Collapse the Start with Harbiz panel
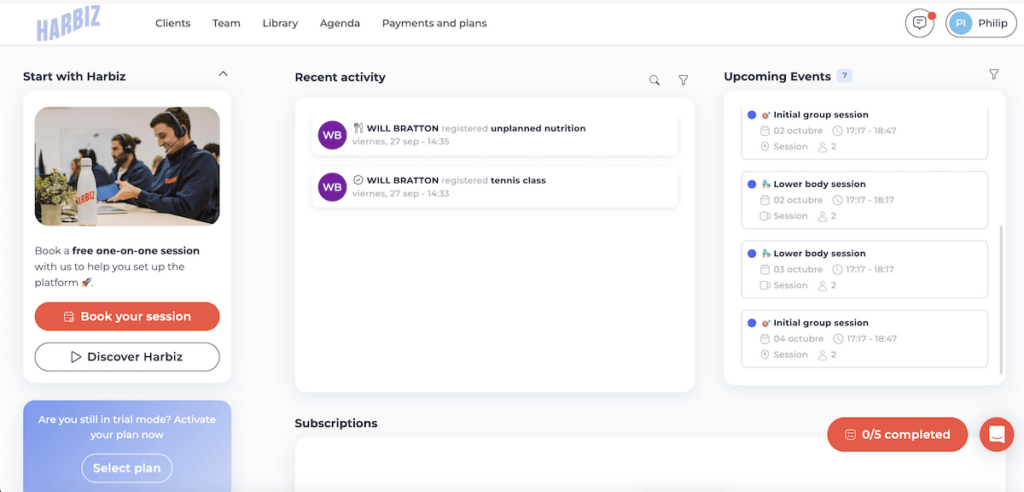Viewport: 1024px width, 492px height. coord(223,74)
